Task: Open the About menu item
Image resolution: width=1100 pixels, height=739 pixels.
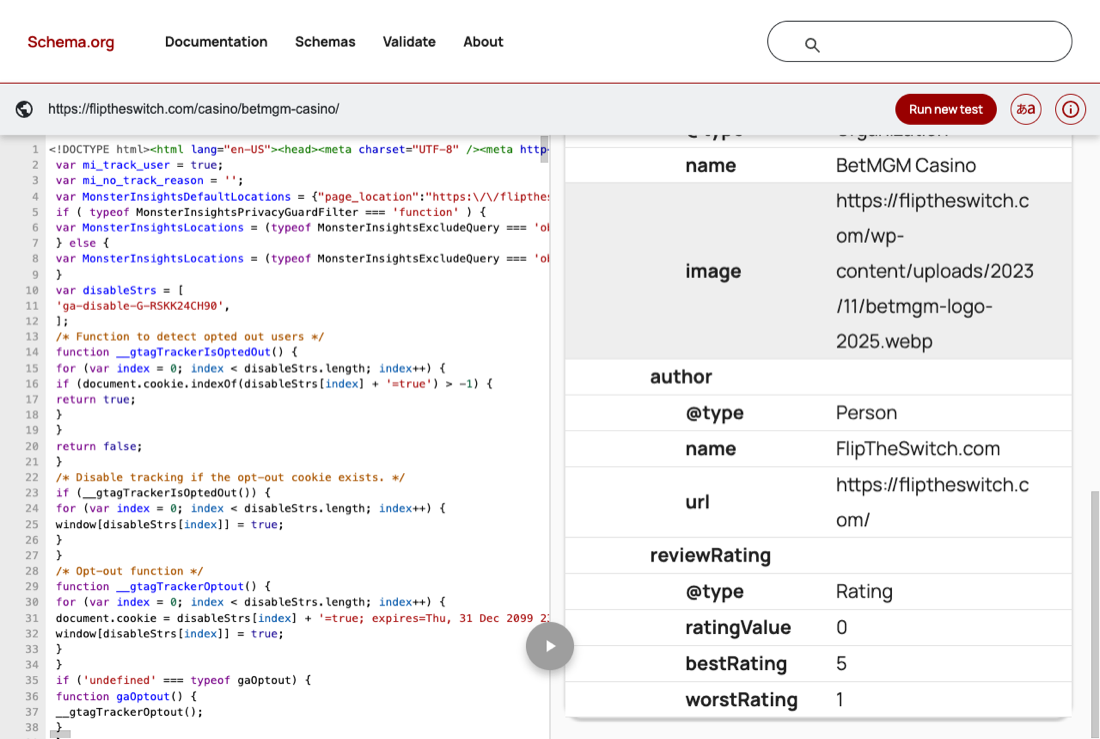Action: pos(483,42)
